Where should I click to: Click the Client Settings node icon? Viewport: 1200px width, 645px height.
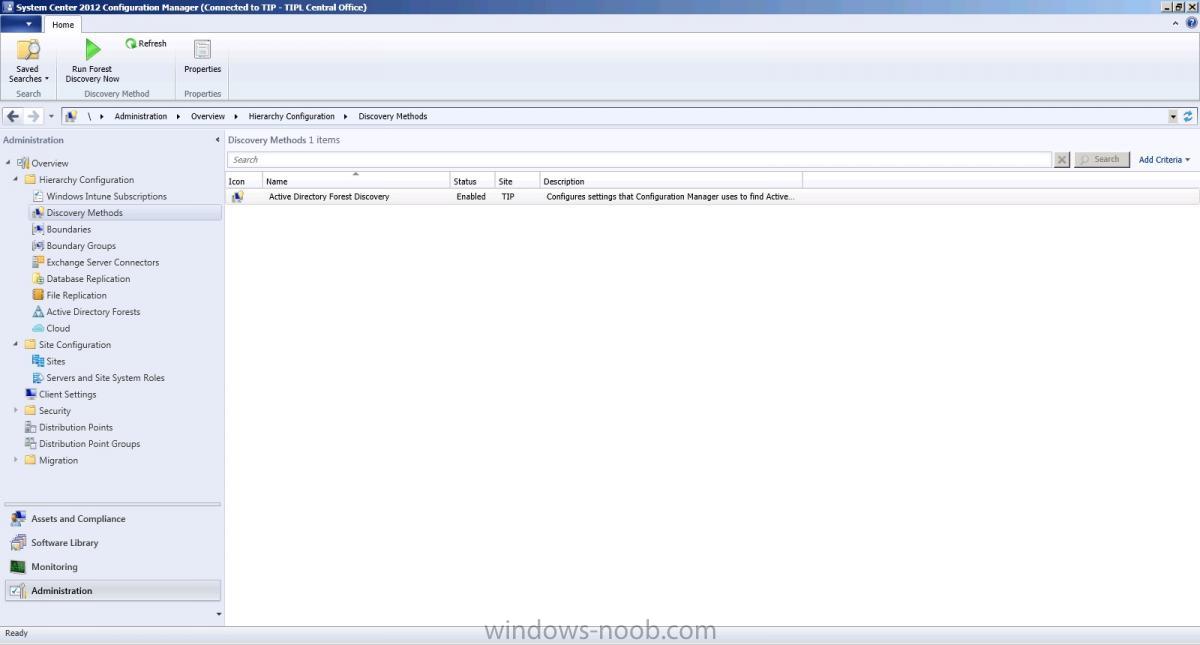(x=30, y=394)
